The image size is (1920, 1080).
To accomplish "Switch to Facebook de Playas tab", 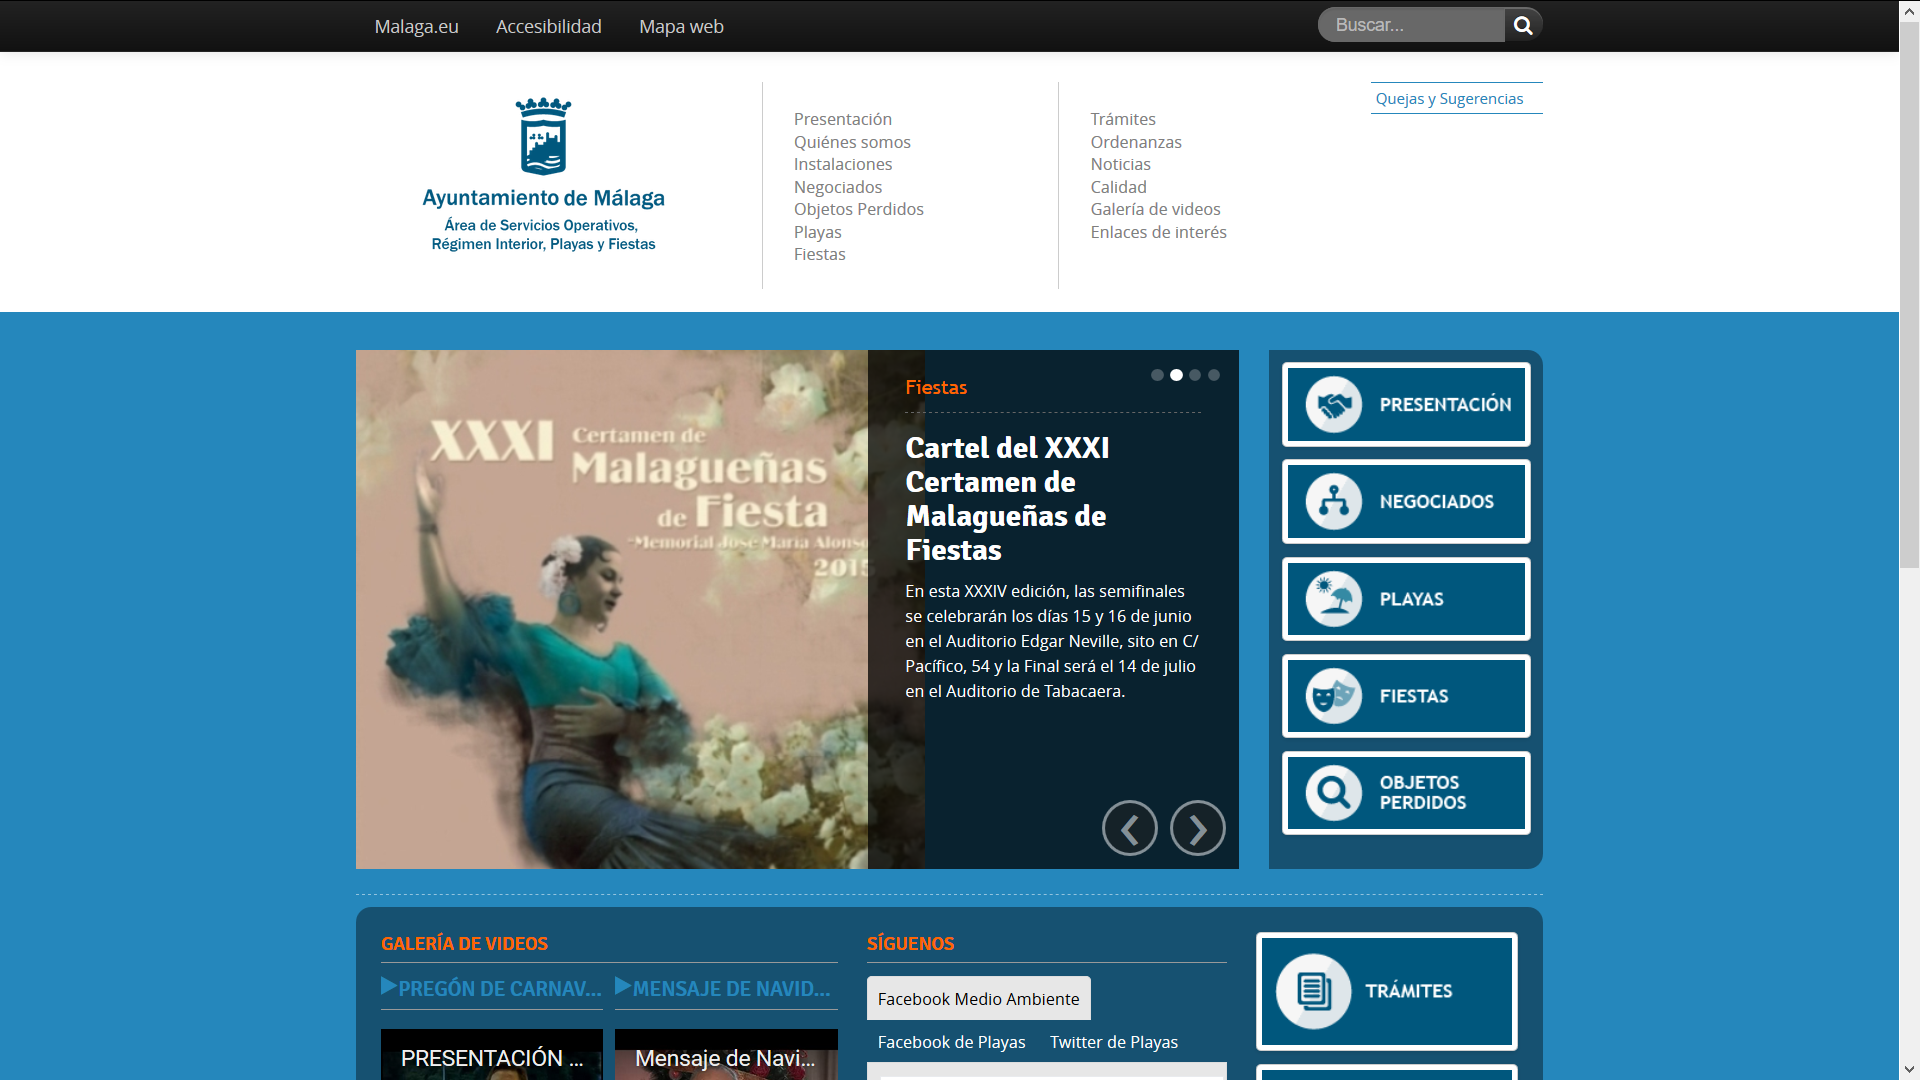I will 951,1041.
